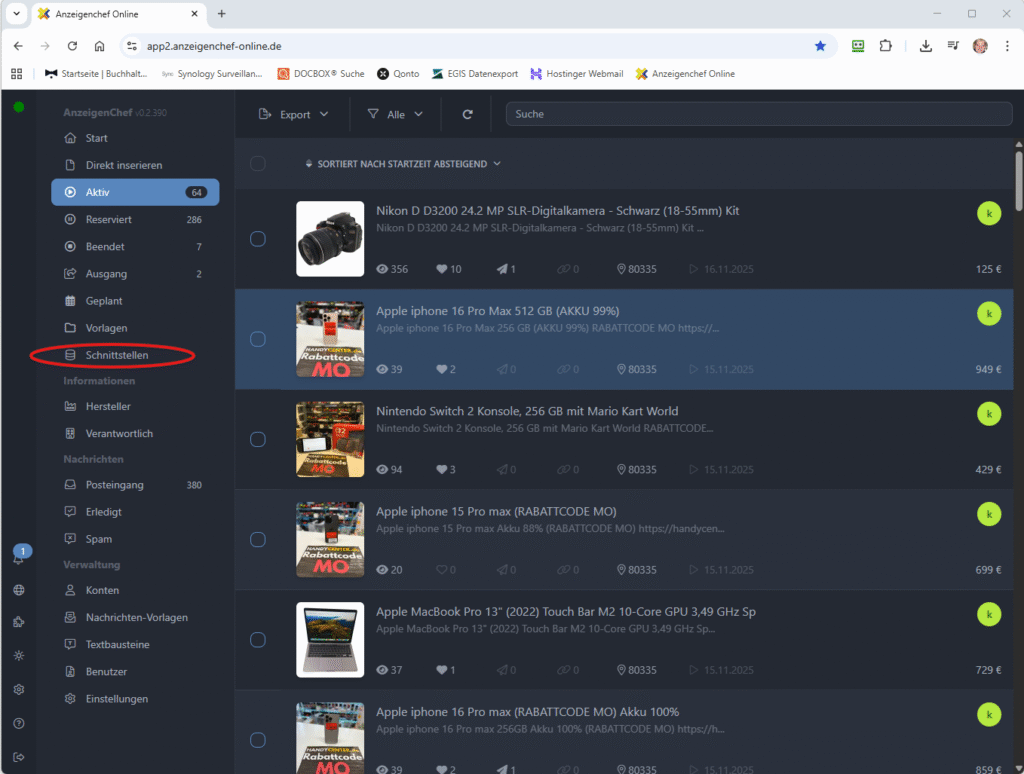Expand the Alle filter dropdown
The height and width of the screenshot is (774, 1024).
[x=395, y=114]
